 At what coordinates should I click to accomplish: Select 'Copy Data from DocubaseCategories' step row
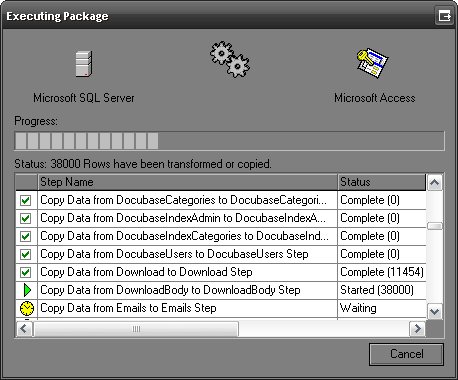[x=221, y=200]
